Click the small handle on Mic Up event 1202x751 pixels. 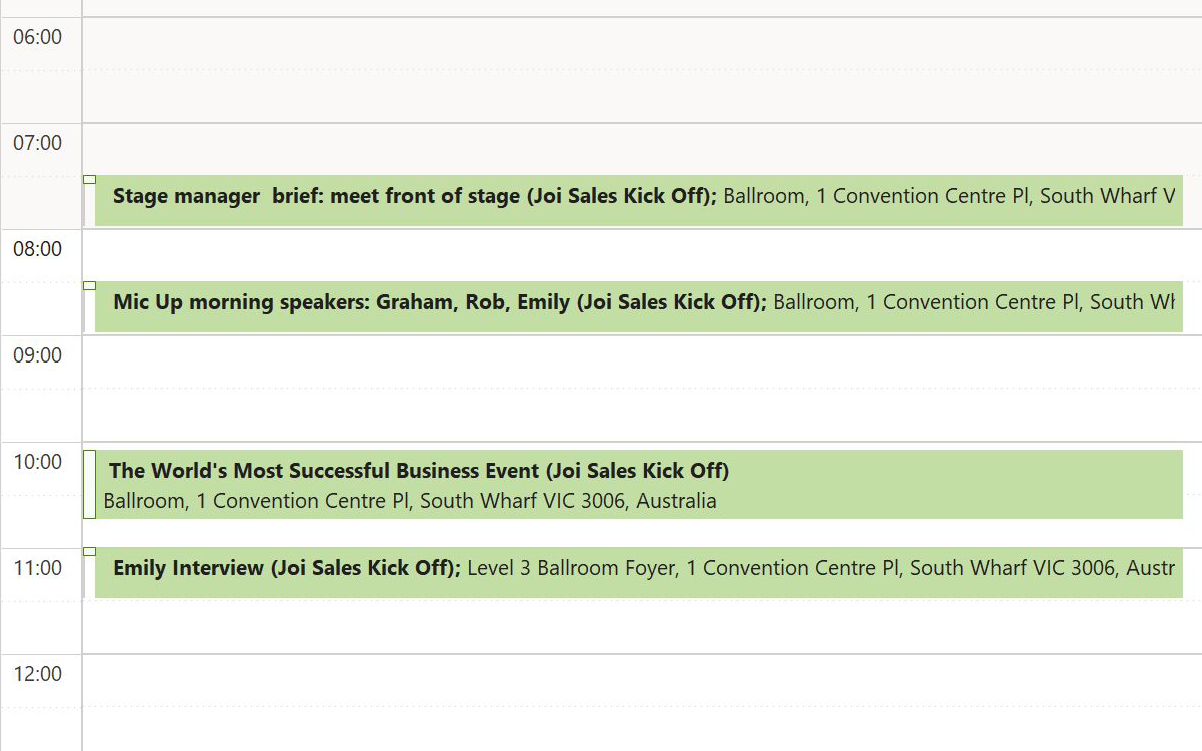click(x=90, y=286)
